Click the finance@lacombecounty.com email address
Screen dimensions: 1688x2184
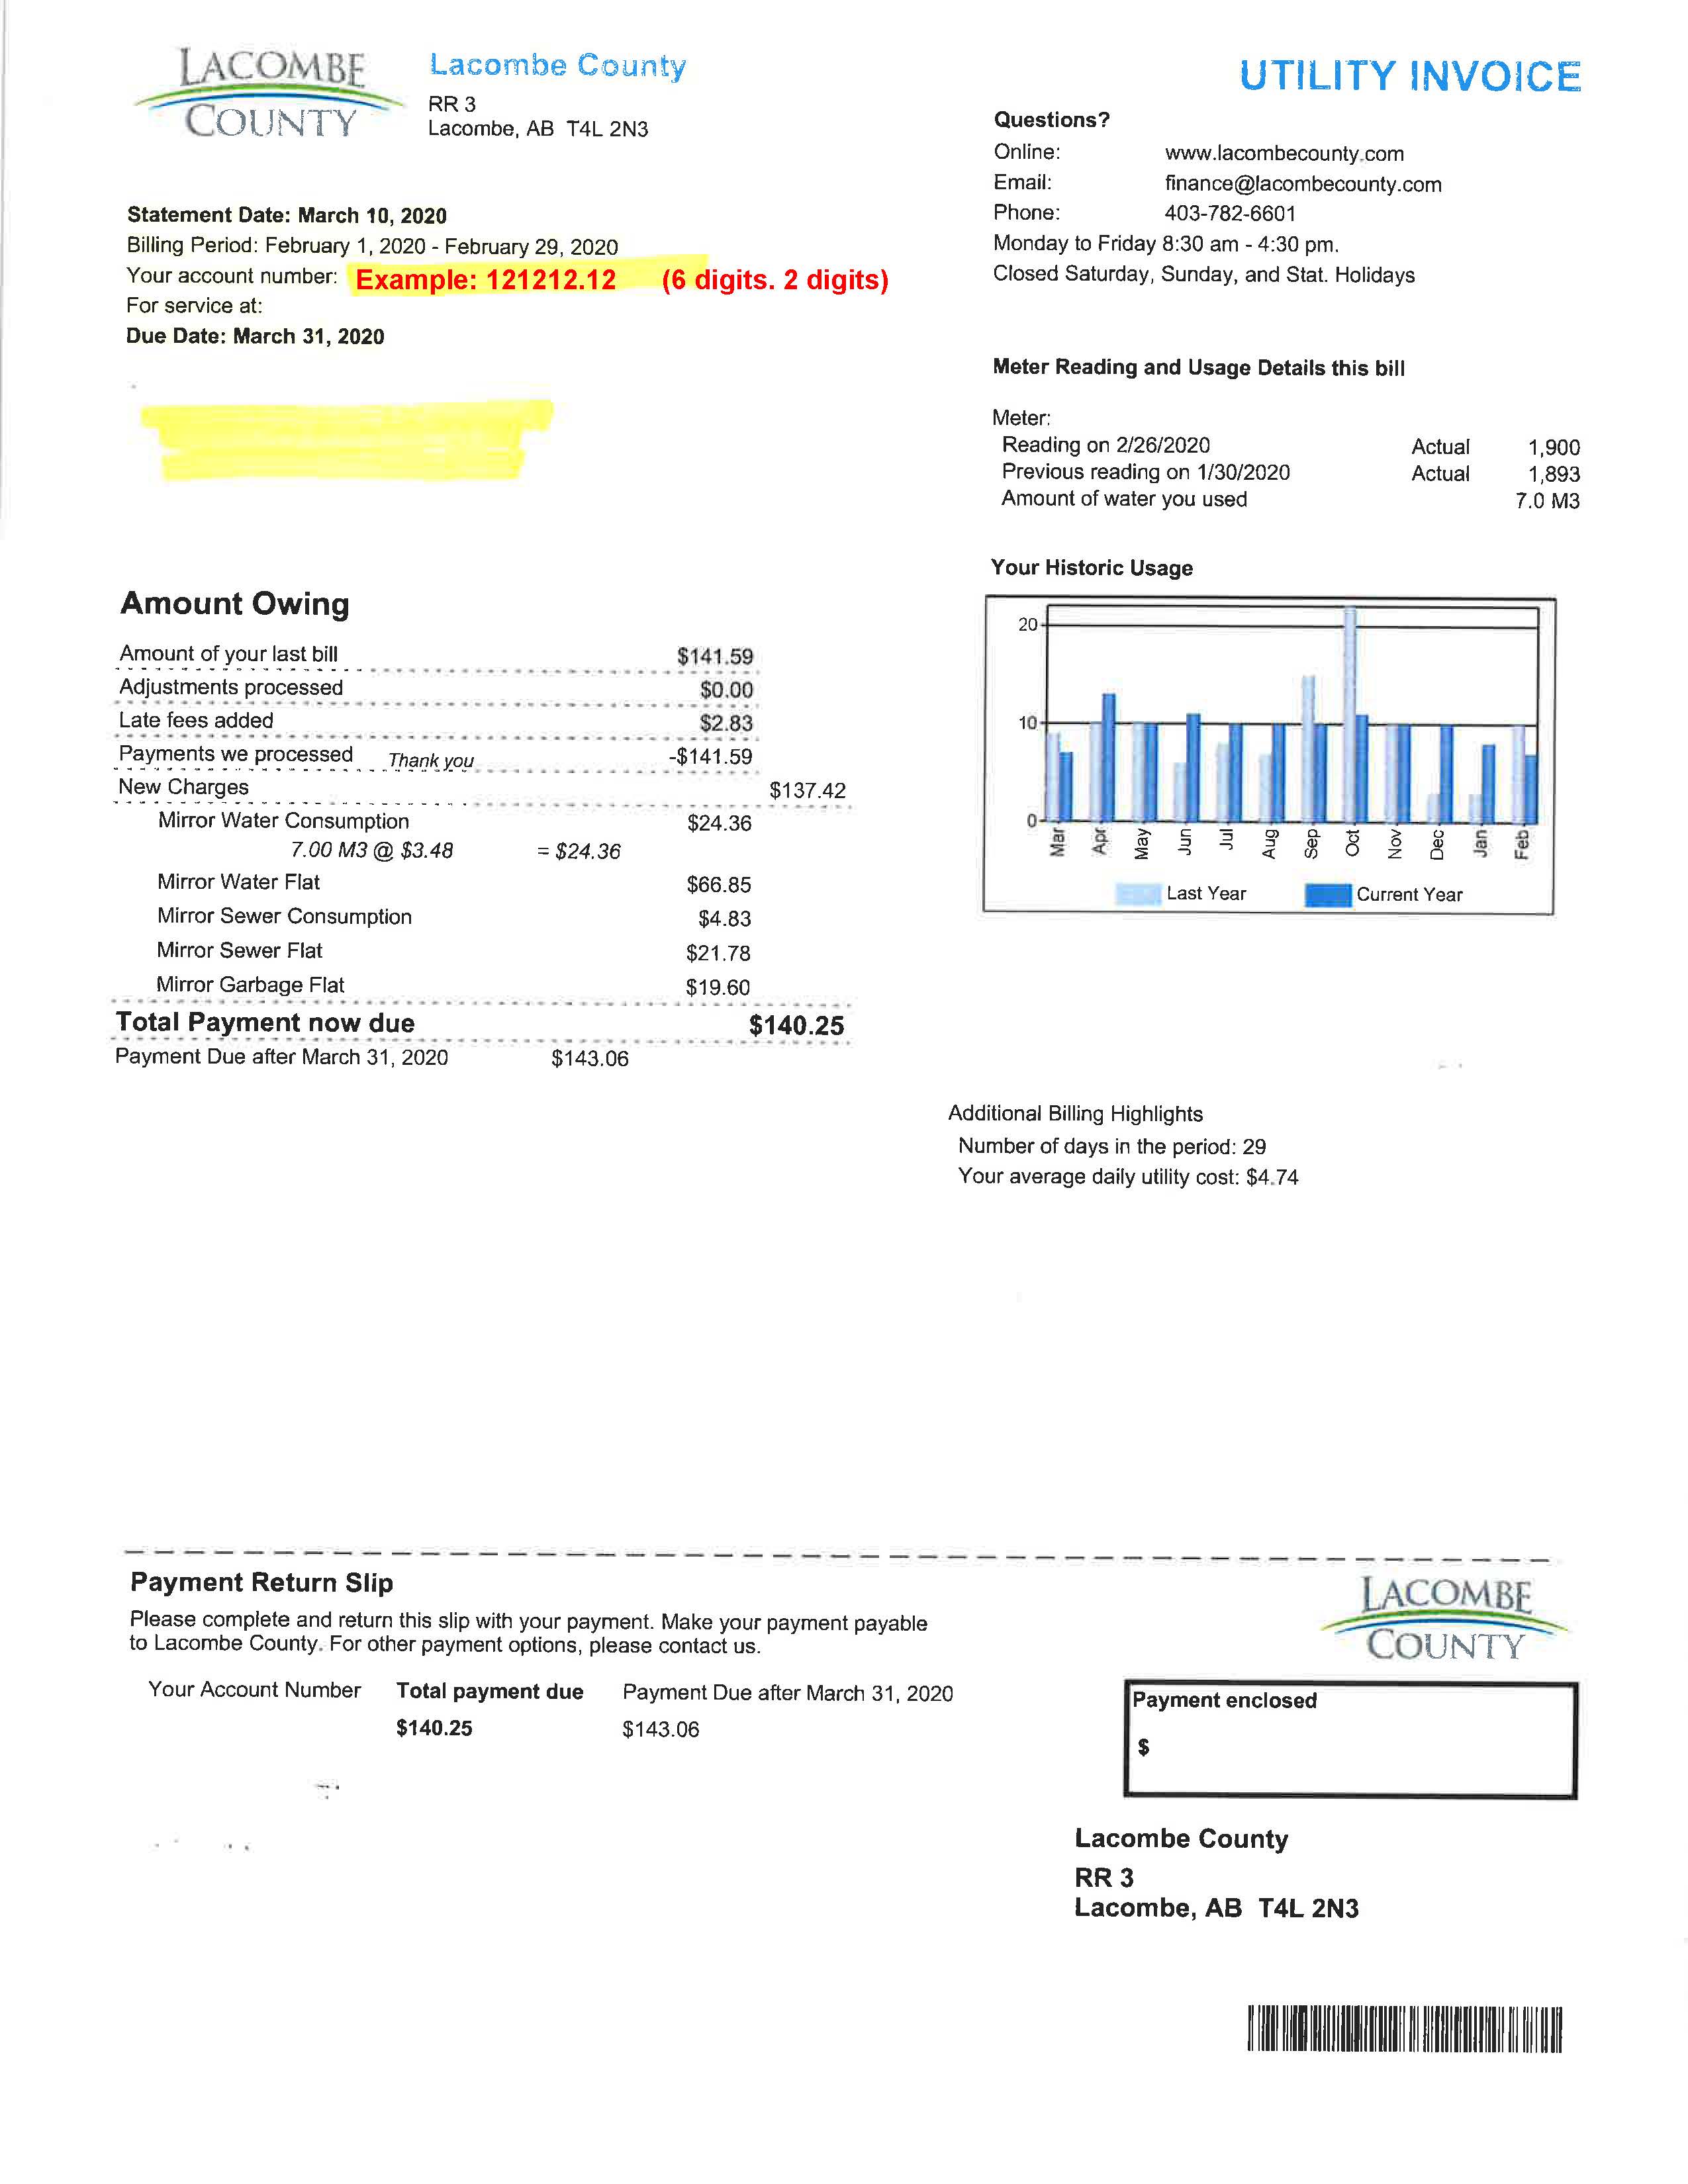pyautogui.click(x=1303, y=184)
